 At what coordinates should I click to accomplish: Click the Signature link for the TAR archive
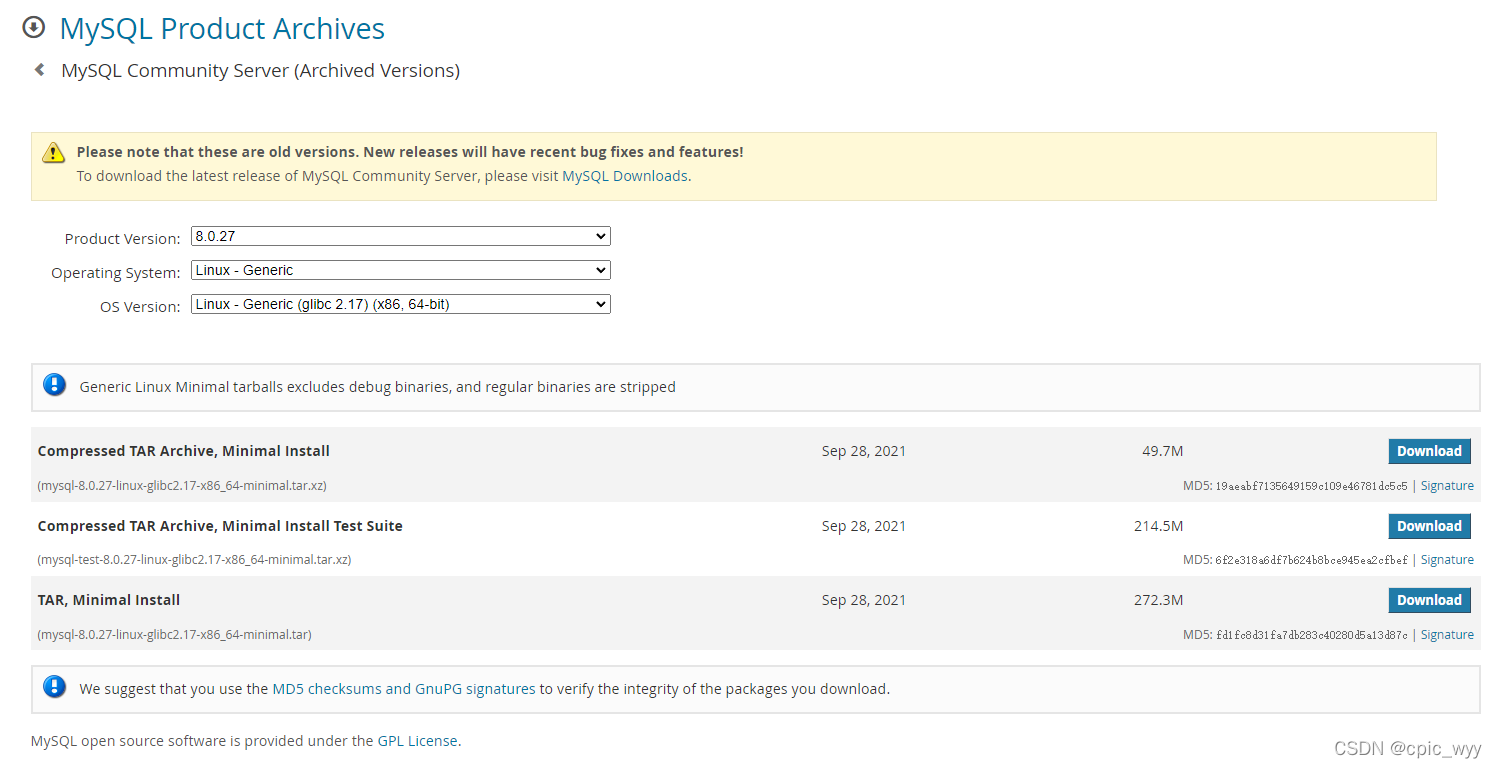[x=1447, y=634]
